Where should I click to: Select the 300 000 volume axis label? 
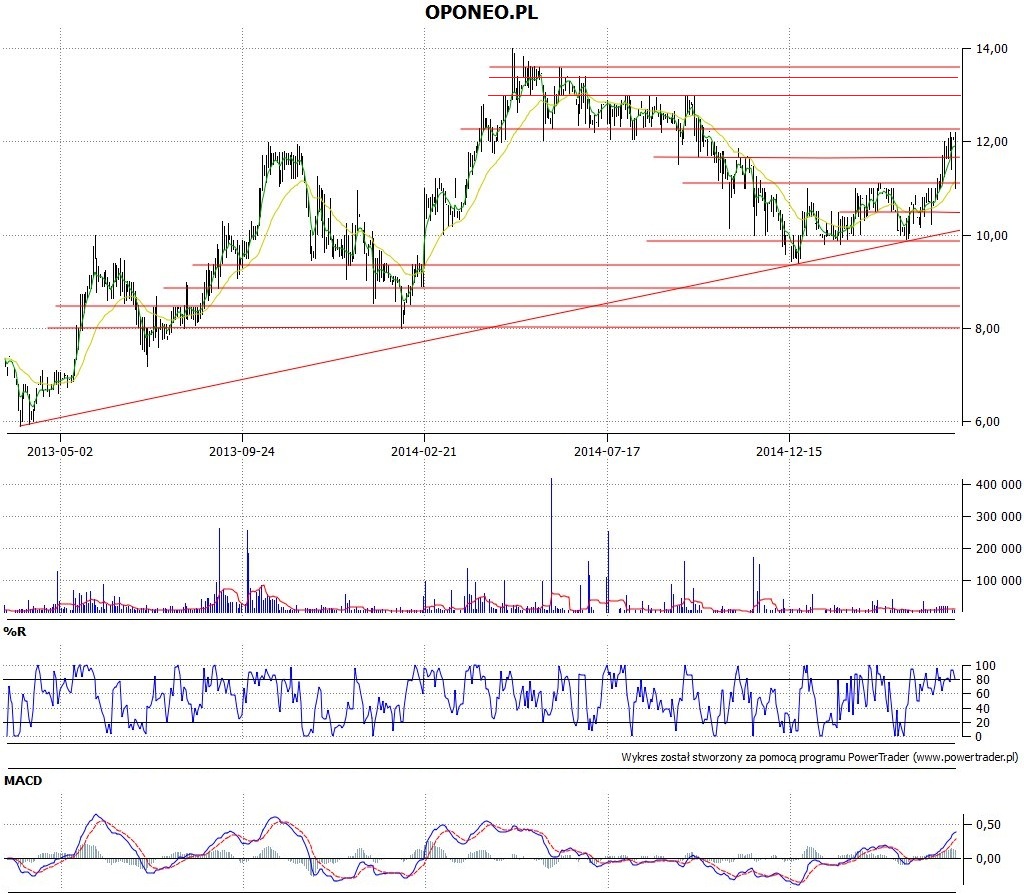click(999, 517)
